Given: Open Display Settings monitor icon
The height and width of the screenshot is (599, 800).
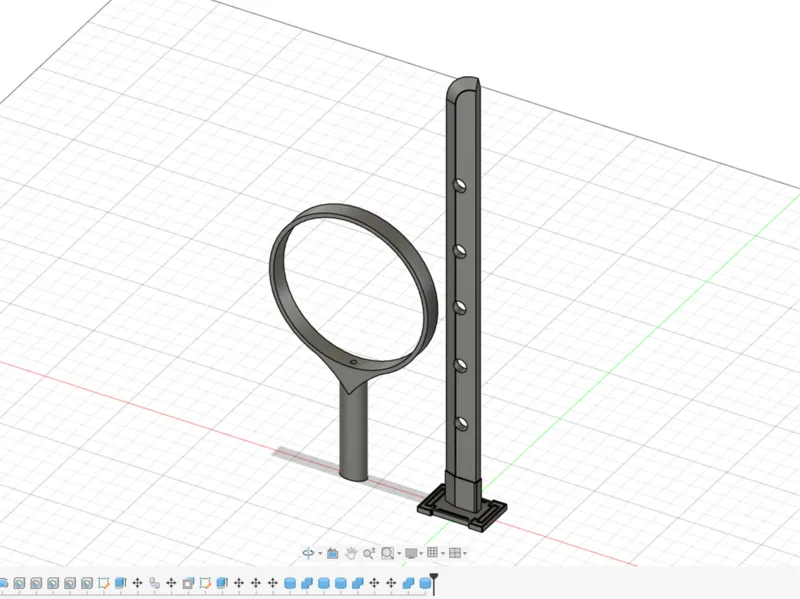Looking at the screenshot, I should pyautogui.click(x=411, y=553).
